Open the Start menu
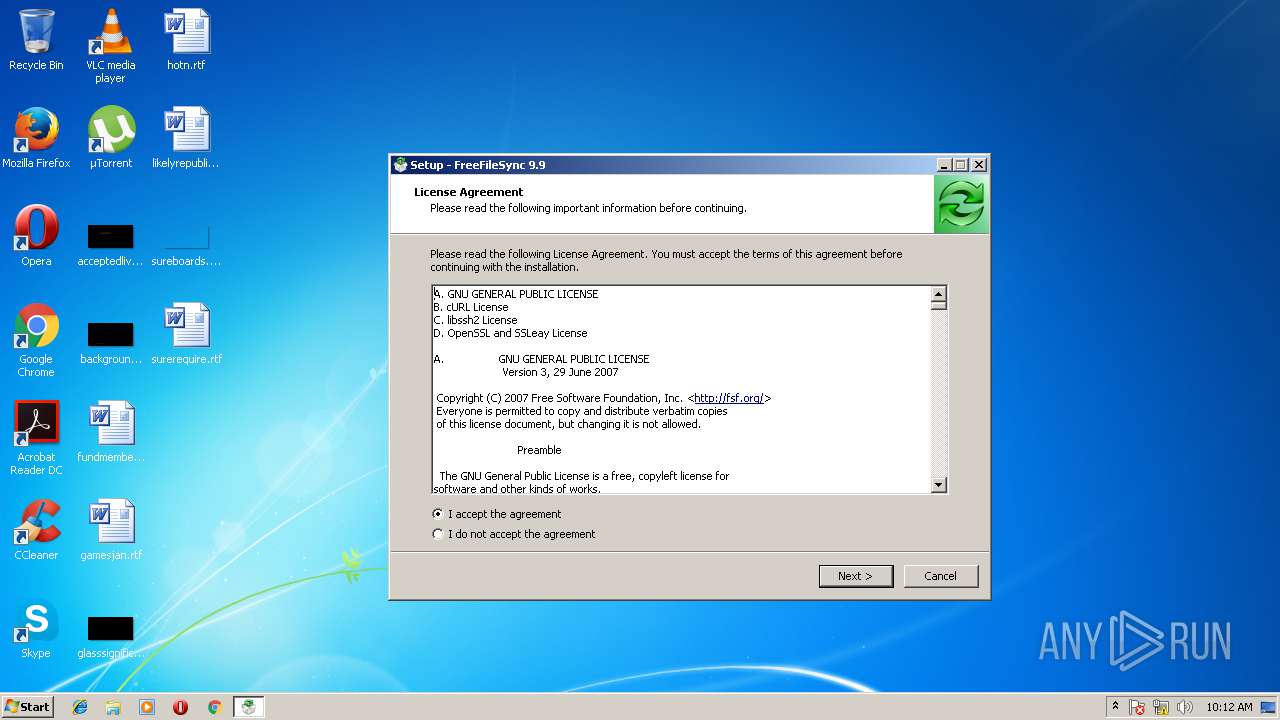1280x720 pixels. point(28,707)
